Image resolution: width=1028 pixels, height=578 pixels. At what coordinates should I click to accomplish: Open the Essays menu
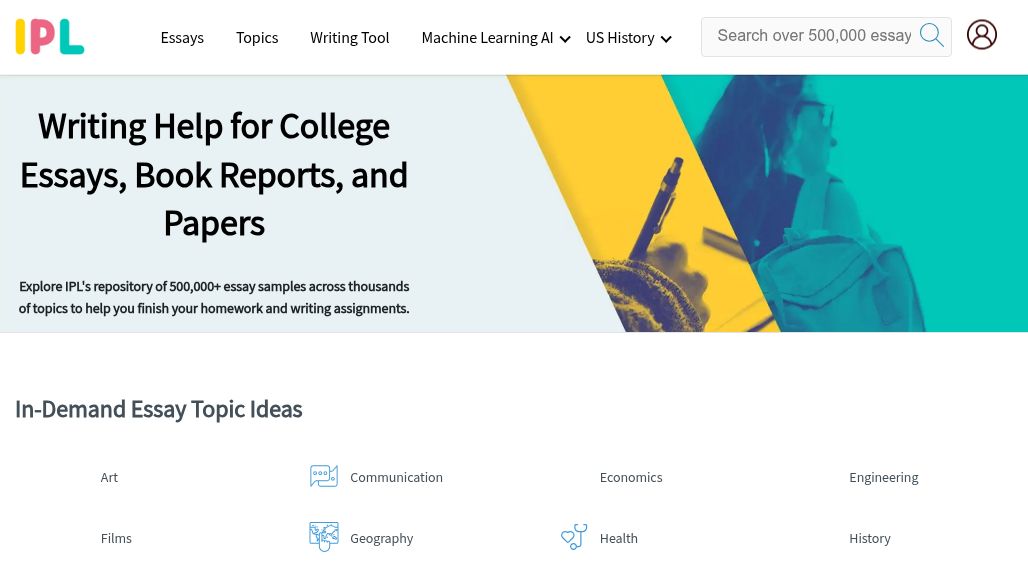182,38
